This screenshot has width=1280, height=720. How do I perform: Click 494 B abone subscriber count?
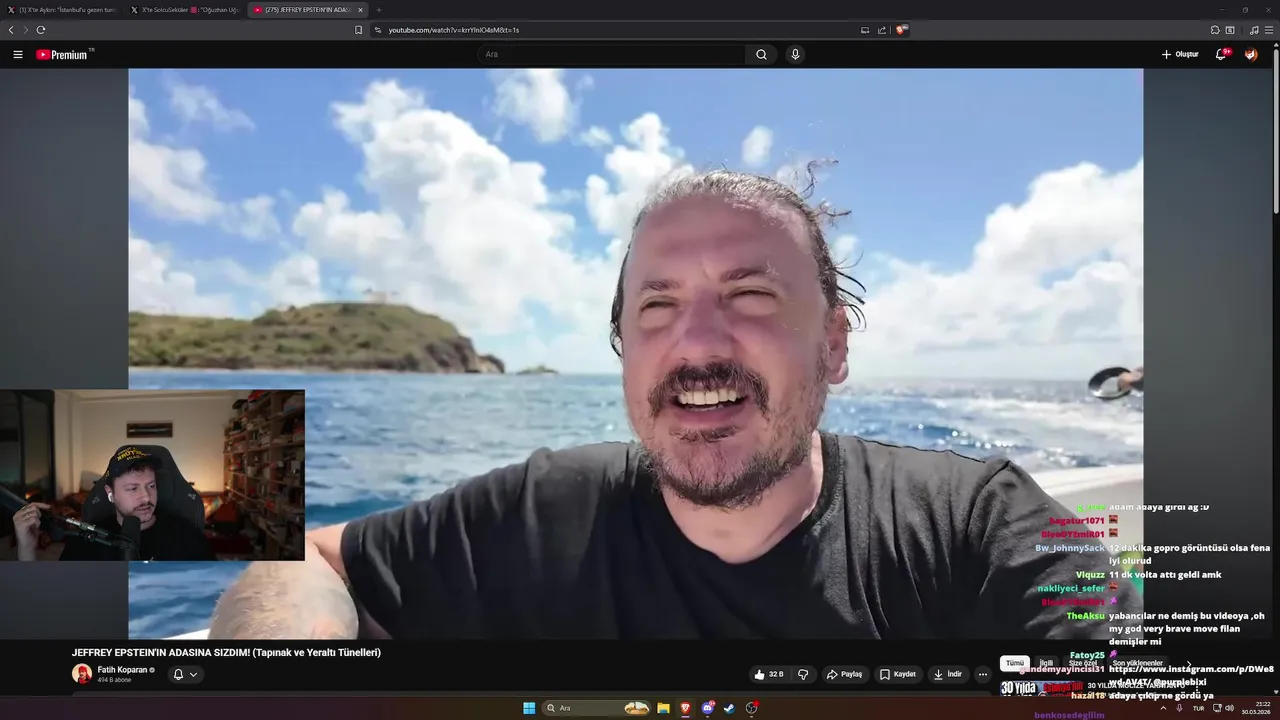point(114,680)
